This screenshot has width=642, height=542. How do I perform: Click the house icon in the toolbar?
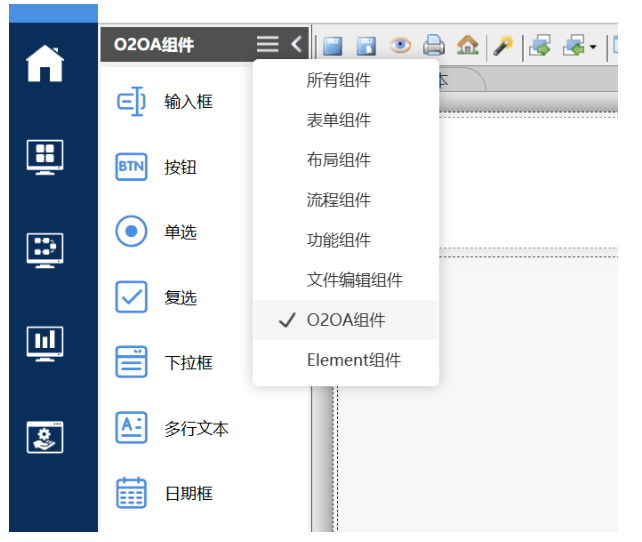pos(467,45)
